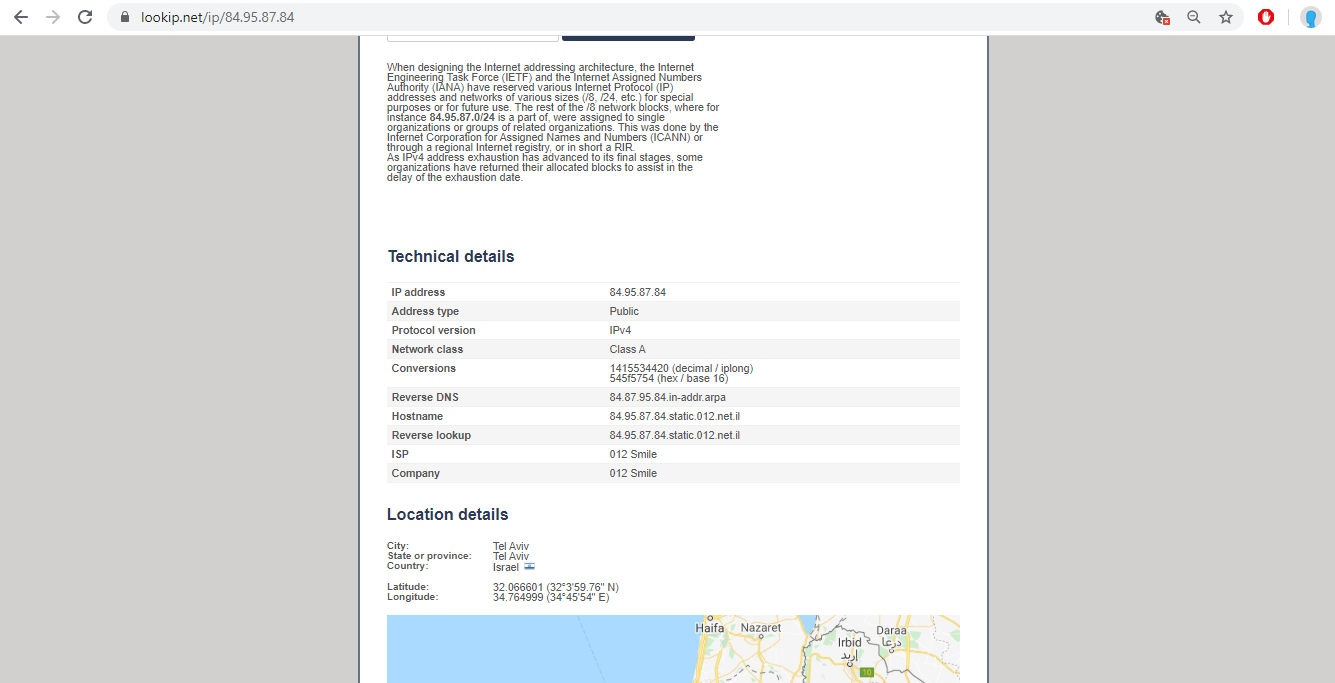Click the Haifa label on the map

[710, 628]
